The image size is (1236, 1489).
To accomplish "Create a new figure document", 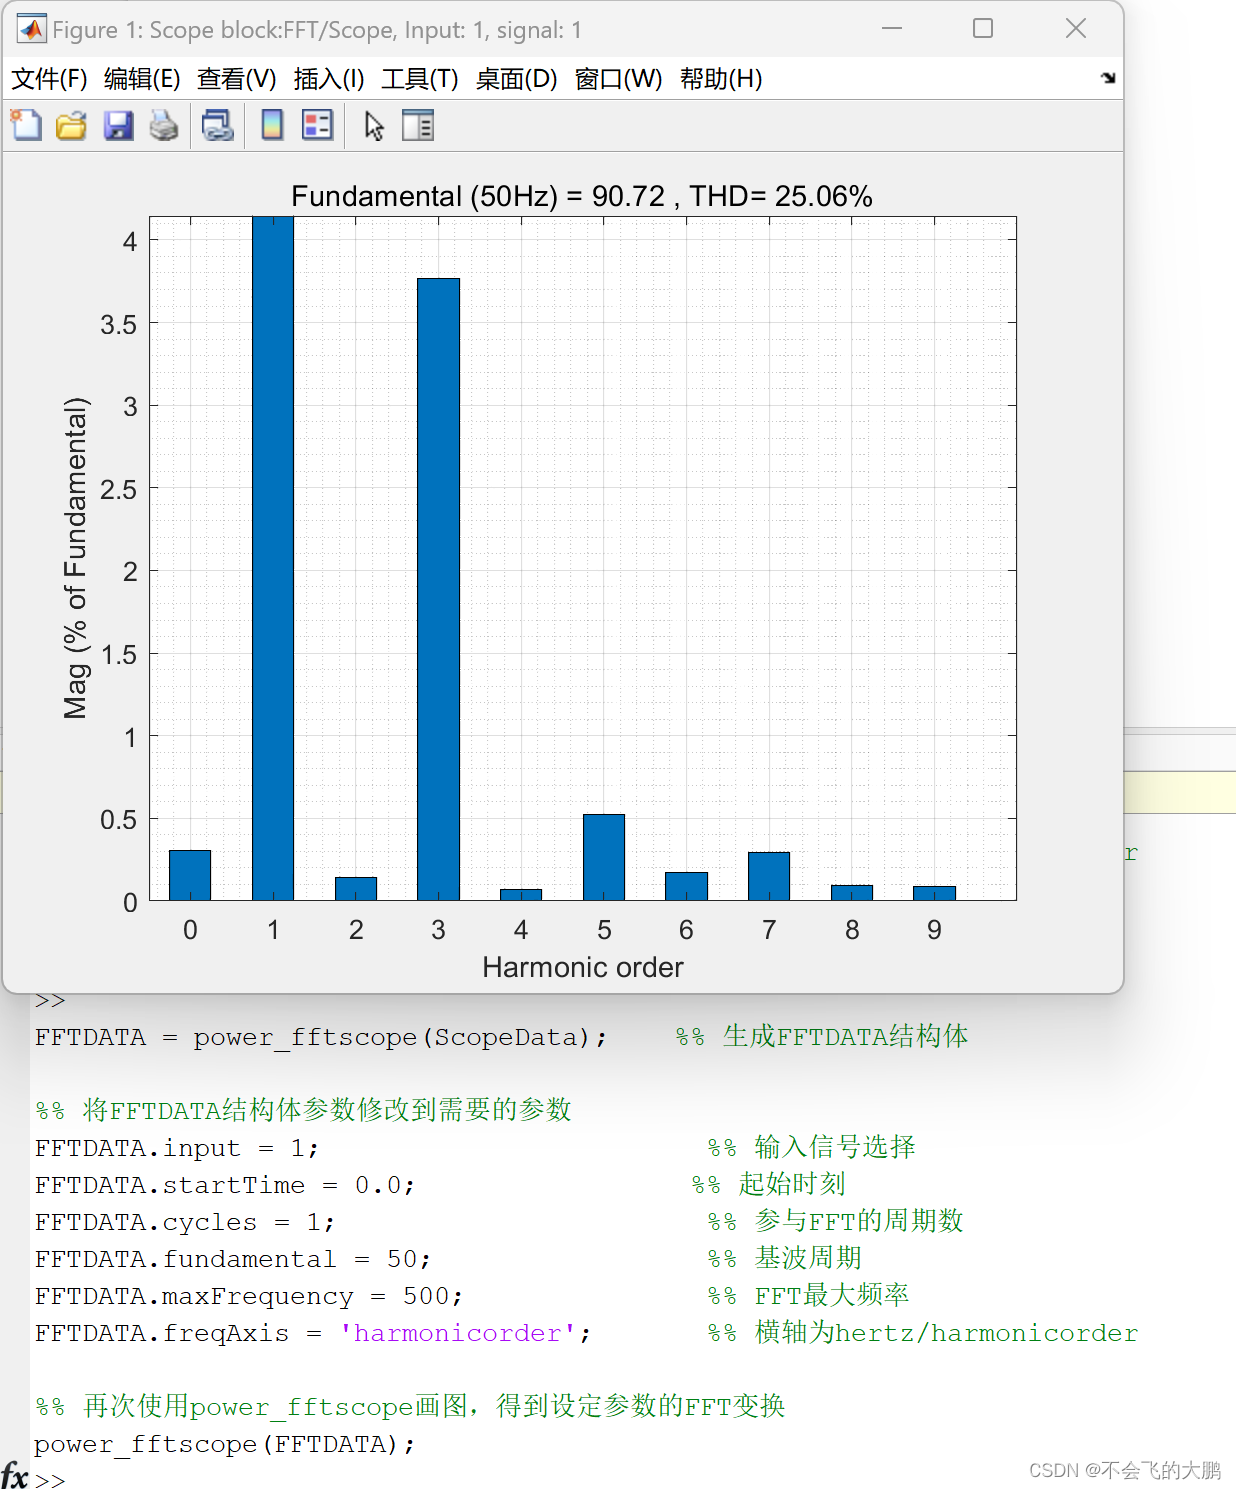I will [26, 125].
